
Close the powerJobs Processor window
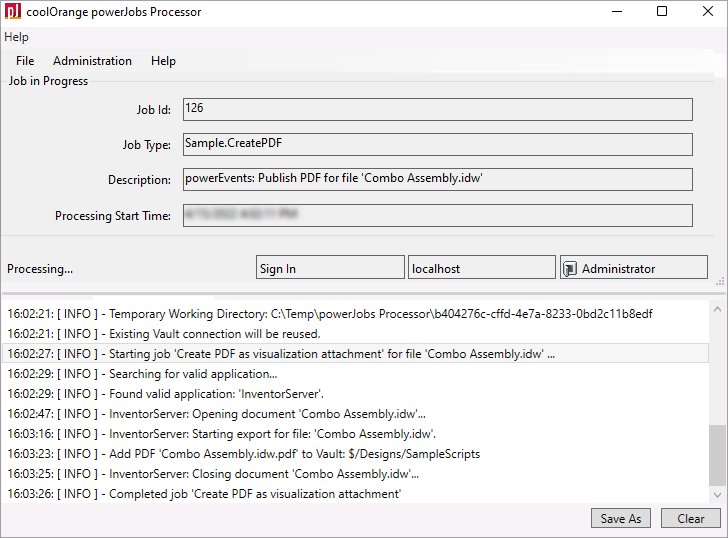click(x=708, y=11)
